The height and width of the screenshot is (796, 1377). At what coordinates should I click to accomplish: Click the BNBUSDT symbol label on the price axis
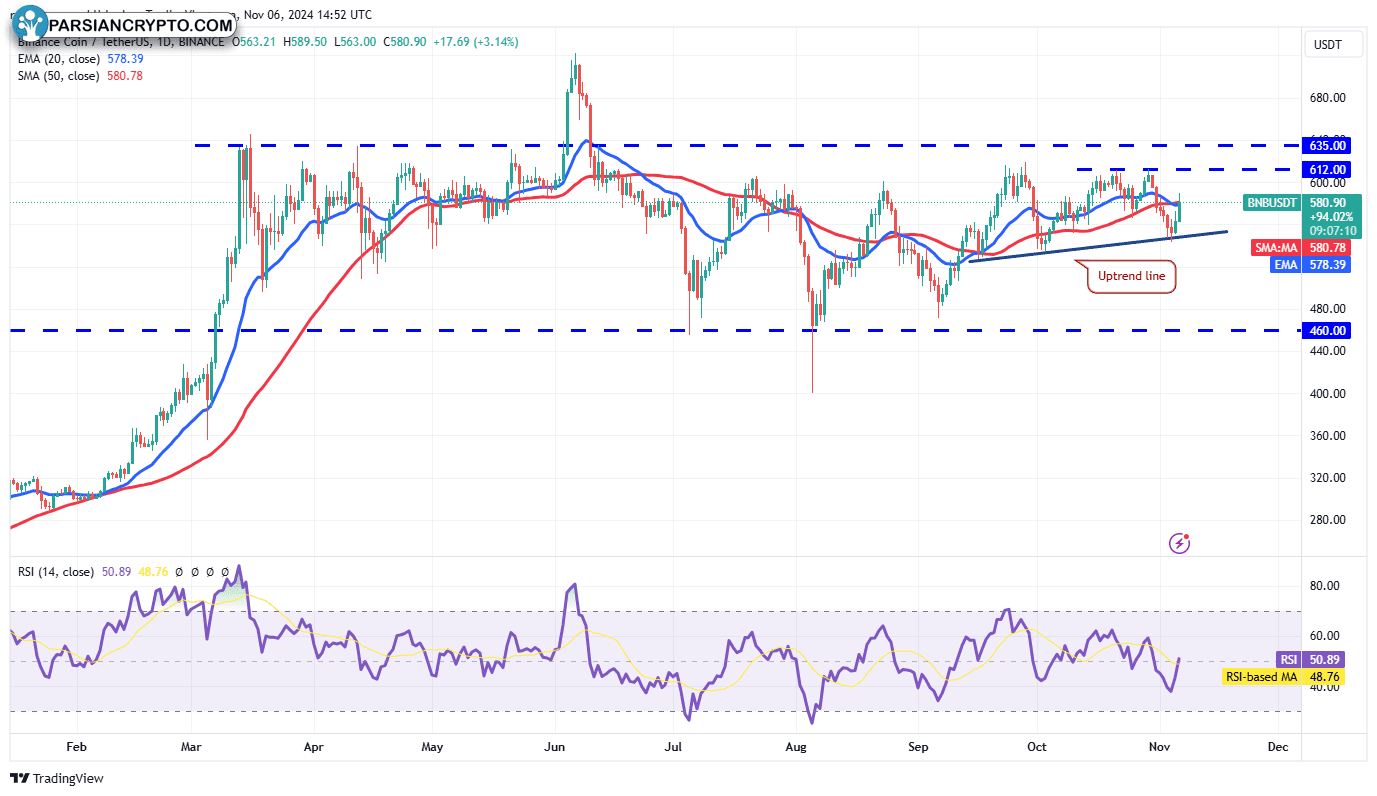point(1272,203)
